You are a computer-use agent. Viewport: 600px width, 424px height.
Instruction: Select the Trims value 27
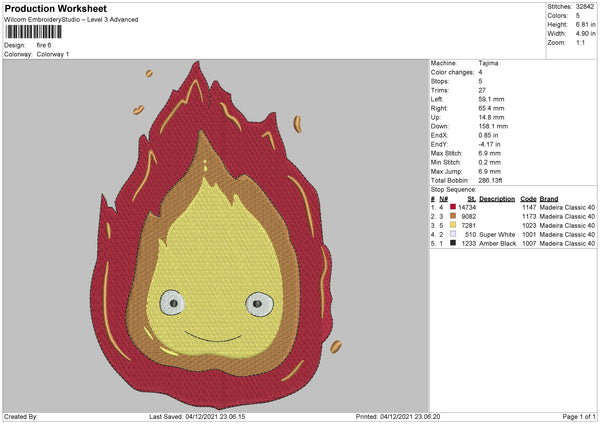(482, 90)
